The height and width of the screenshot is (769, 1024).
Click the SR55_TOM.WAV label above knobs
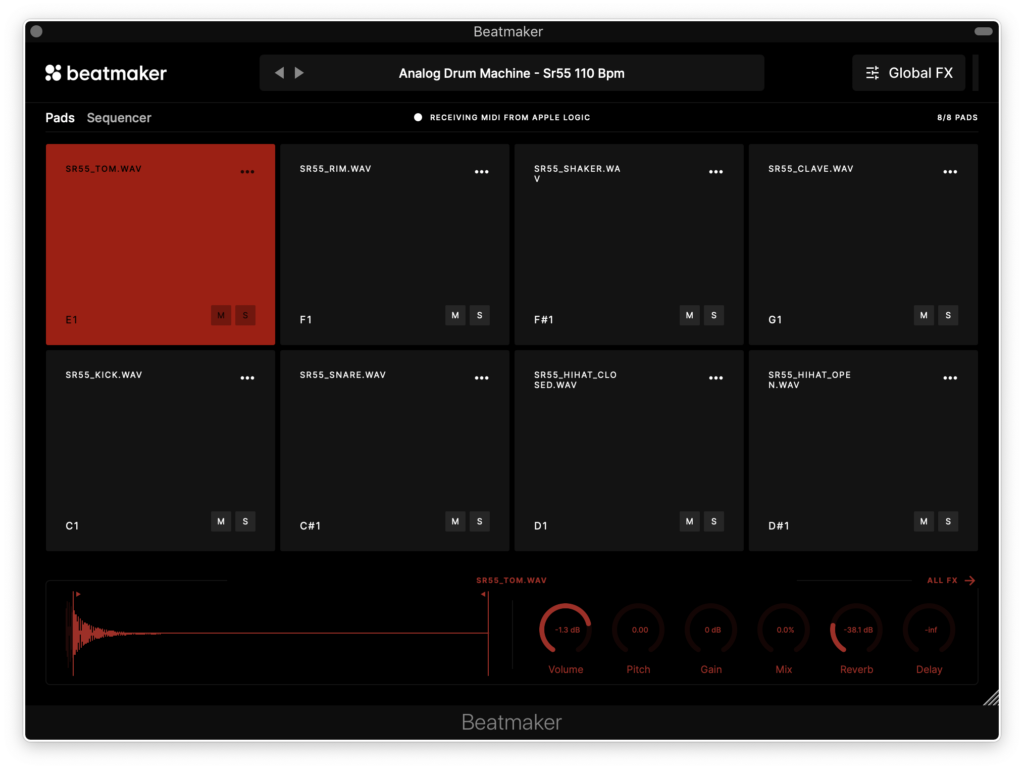click(x=511, y=580)
